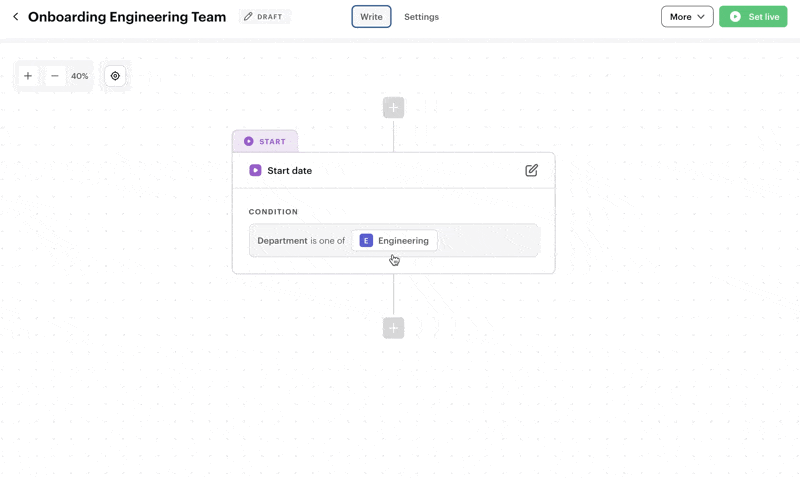
Task: Open the Settings tab
Action: tap(421, 17)
